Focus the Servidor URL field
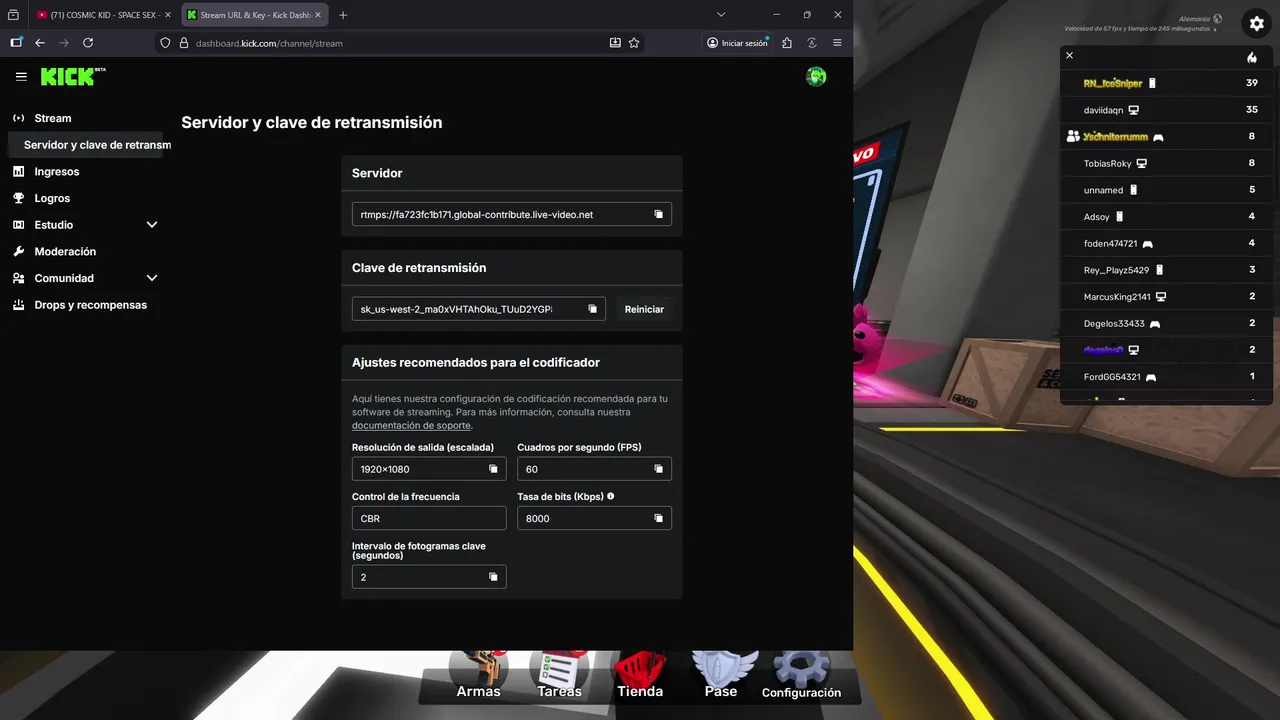This screenshot has height=720, width=1280. pyautogui.click(x=511, y=214)
